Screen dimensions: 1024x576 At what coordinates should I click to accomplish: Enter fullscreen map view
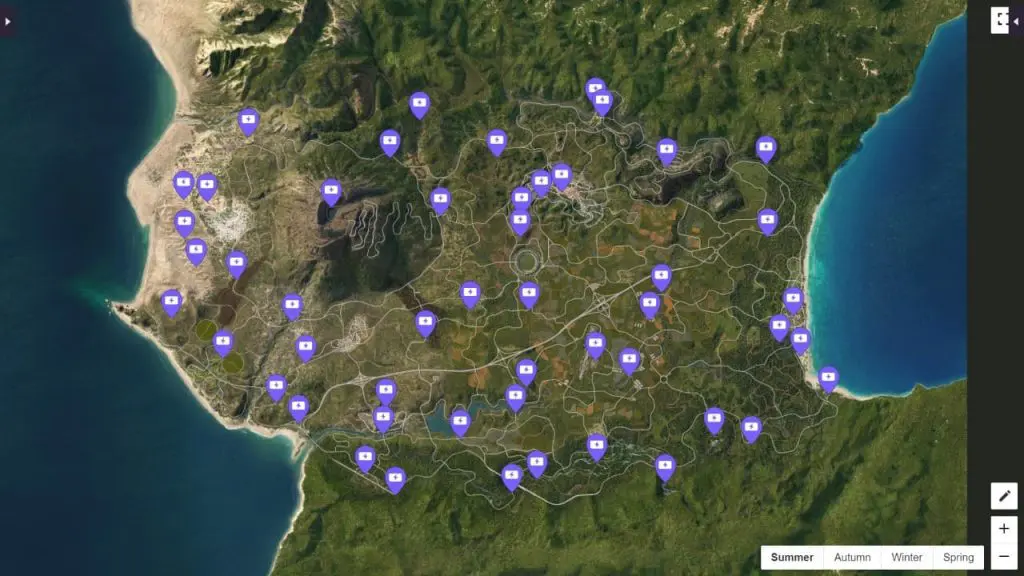pyautogui.click(x=1000, y=20)
